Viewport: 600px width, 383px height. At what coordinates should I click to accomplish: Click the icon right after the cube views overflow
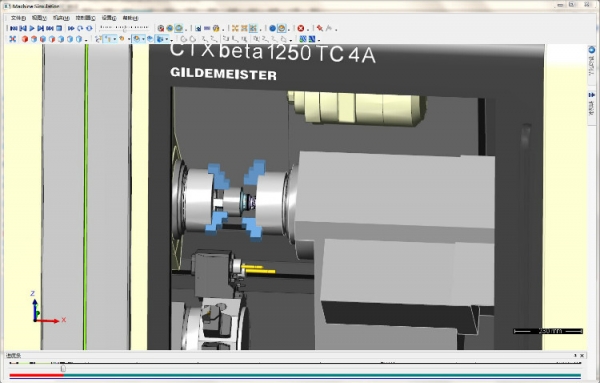point(98,39)
